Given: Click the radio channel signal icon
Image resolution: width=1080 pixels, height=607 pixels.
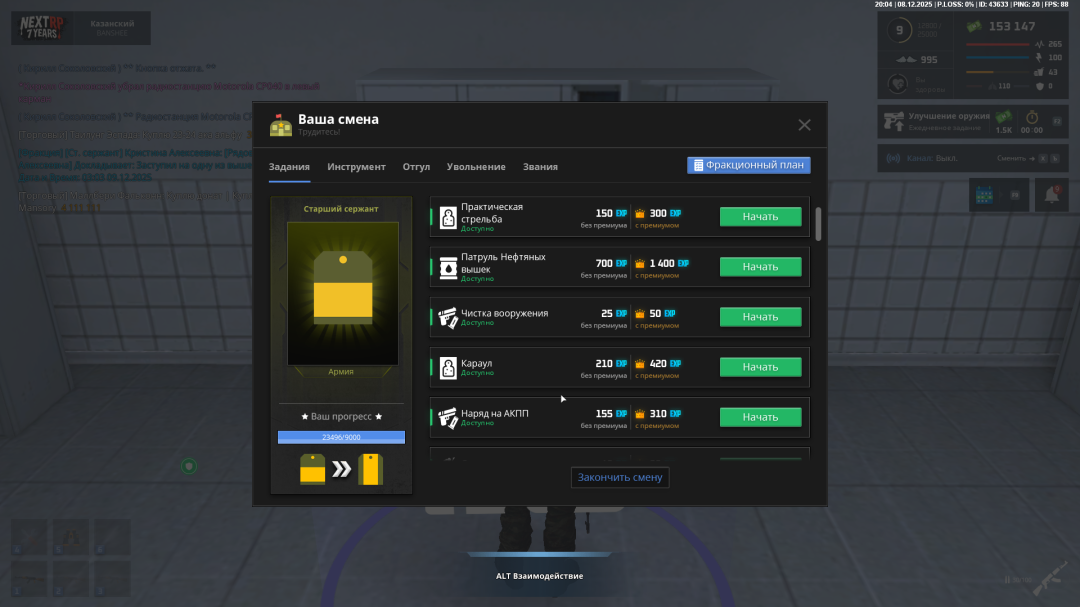Looking at the screenshot, I should 892,158.
